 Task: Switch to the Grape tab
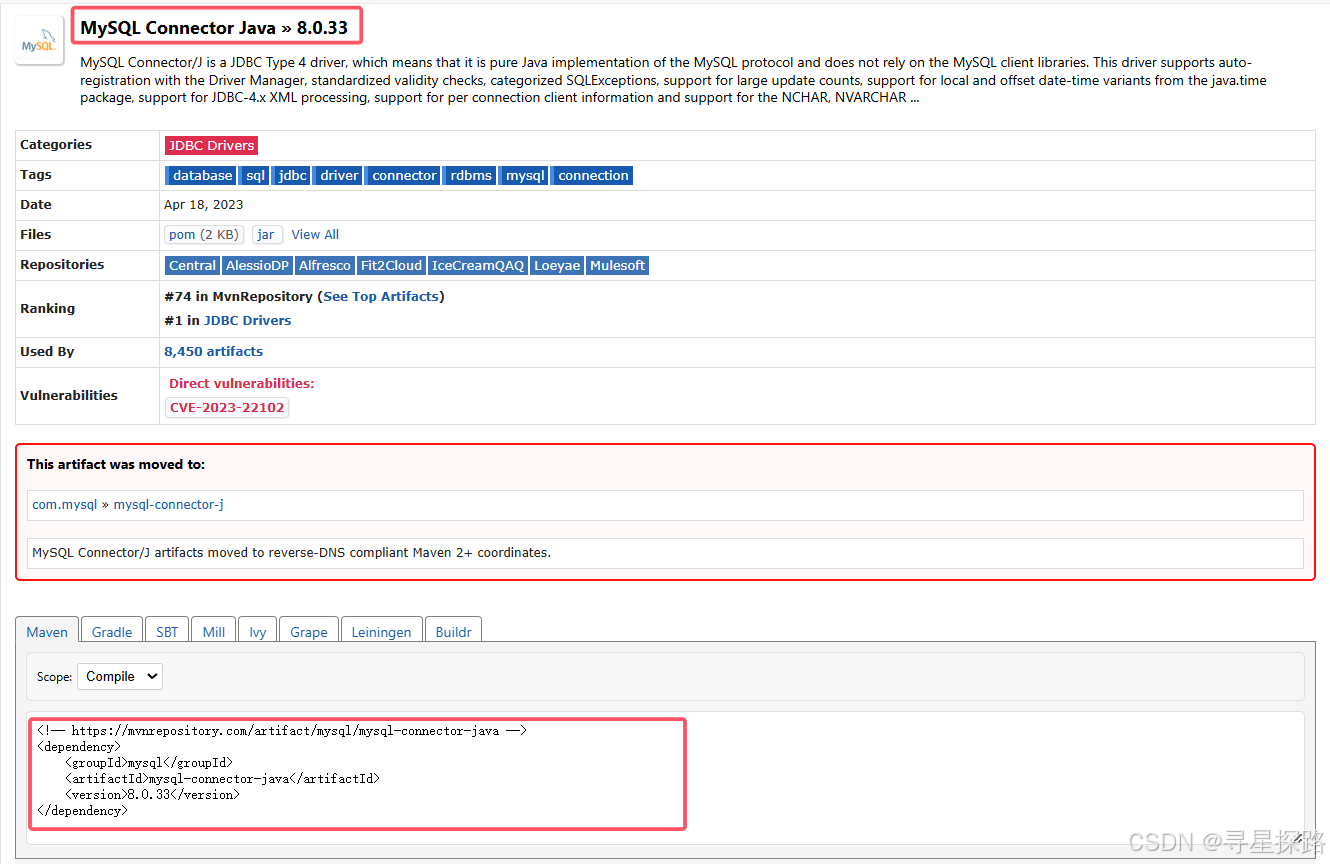[309, 632]
